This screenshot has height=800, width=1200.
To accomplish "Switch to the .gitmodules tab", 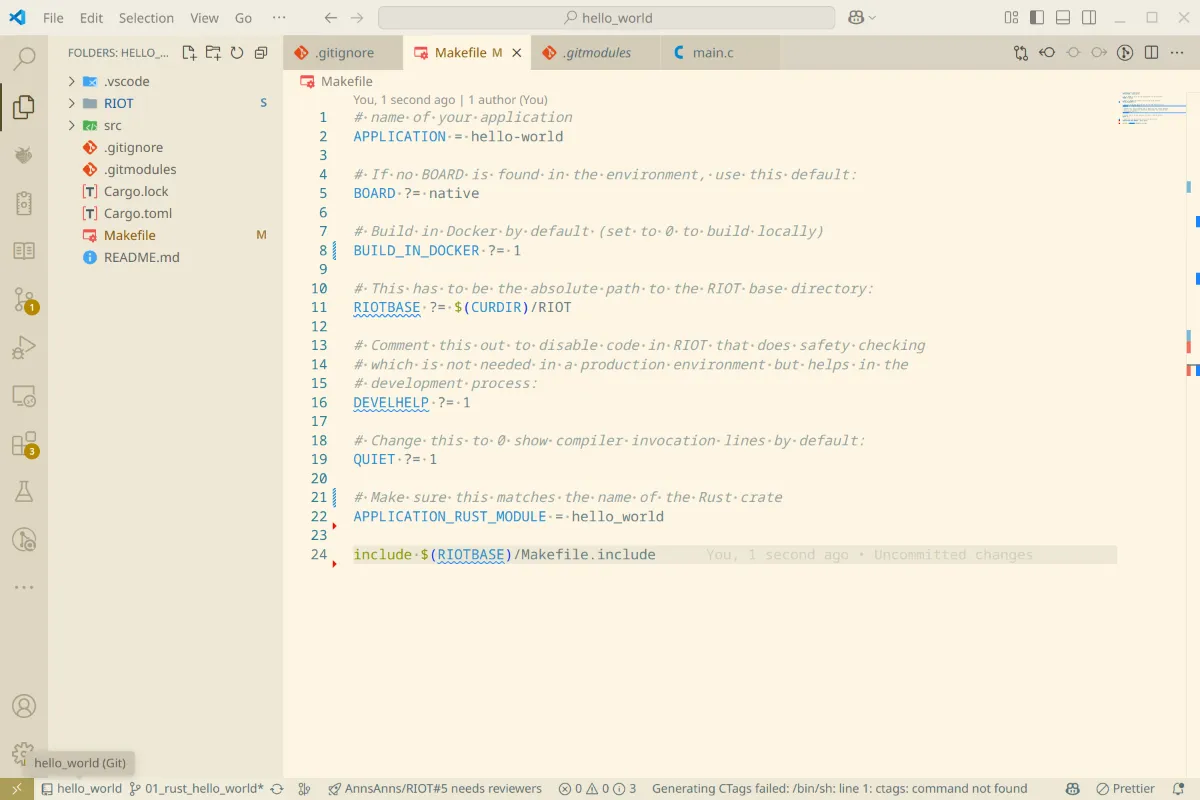I will [594, 52].
